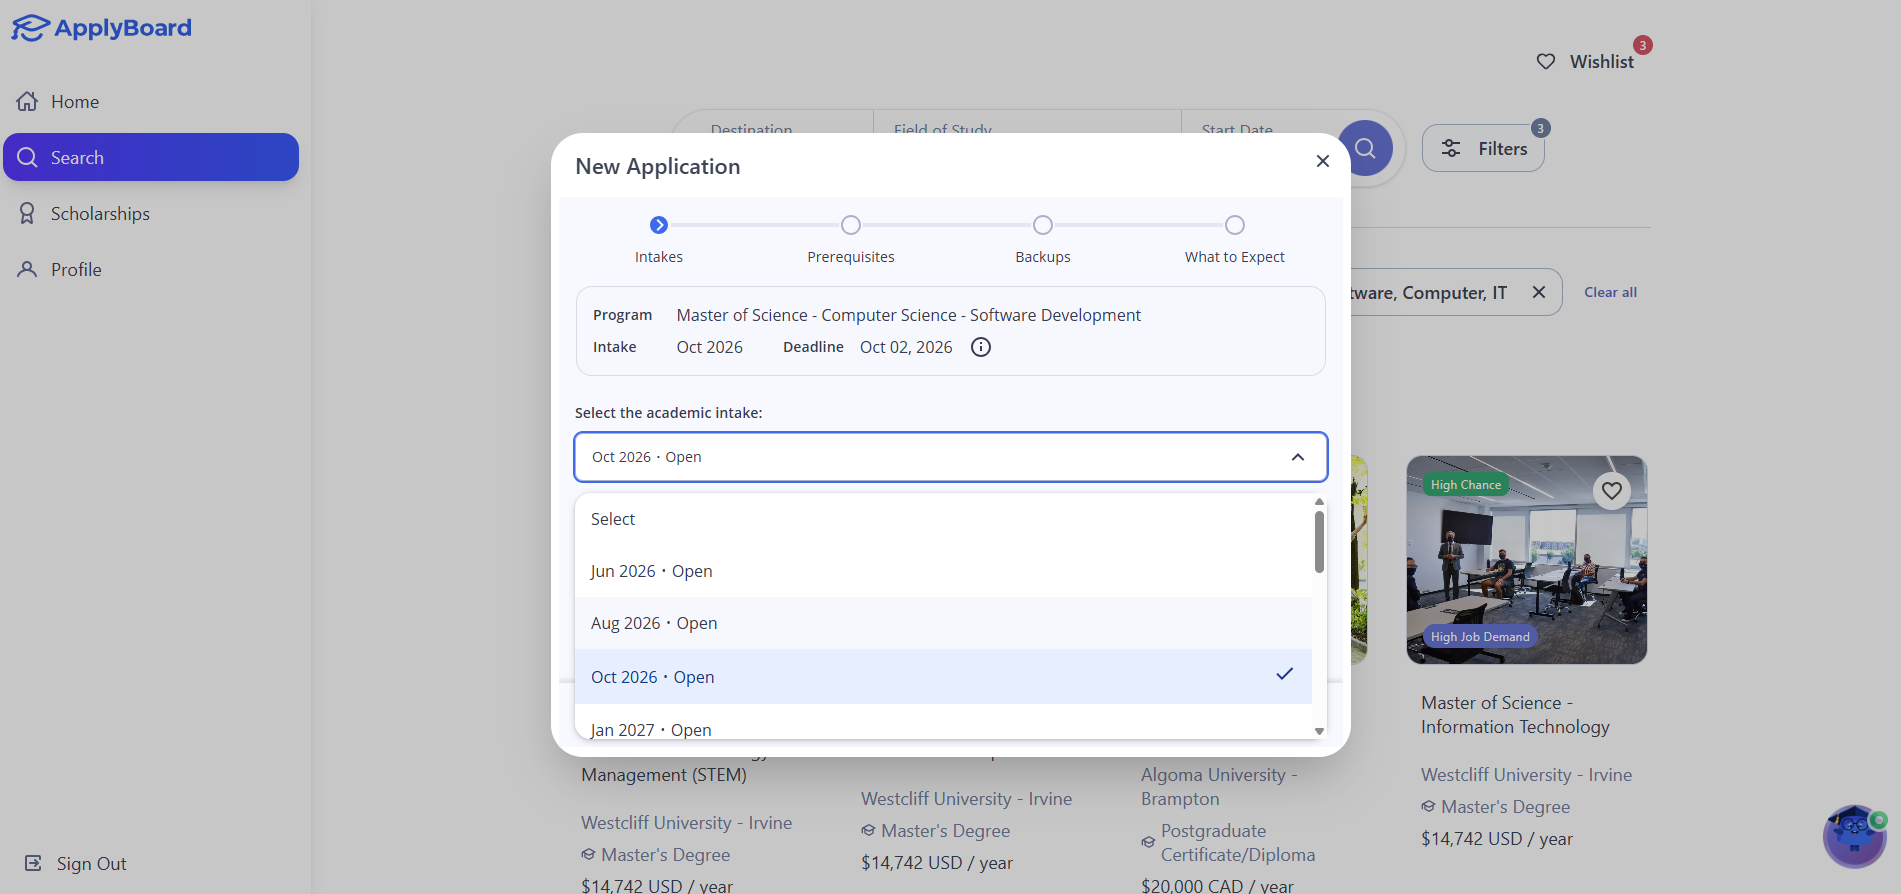
Task: Click the Scholarships ribbon icon
Action: [27, 213]
